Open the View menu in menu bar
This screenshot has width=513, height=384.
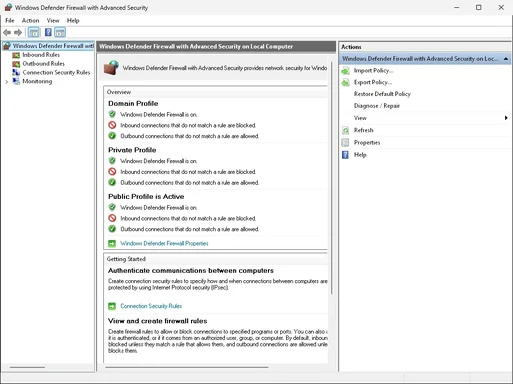(53, 20)
